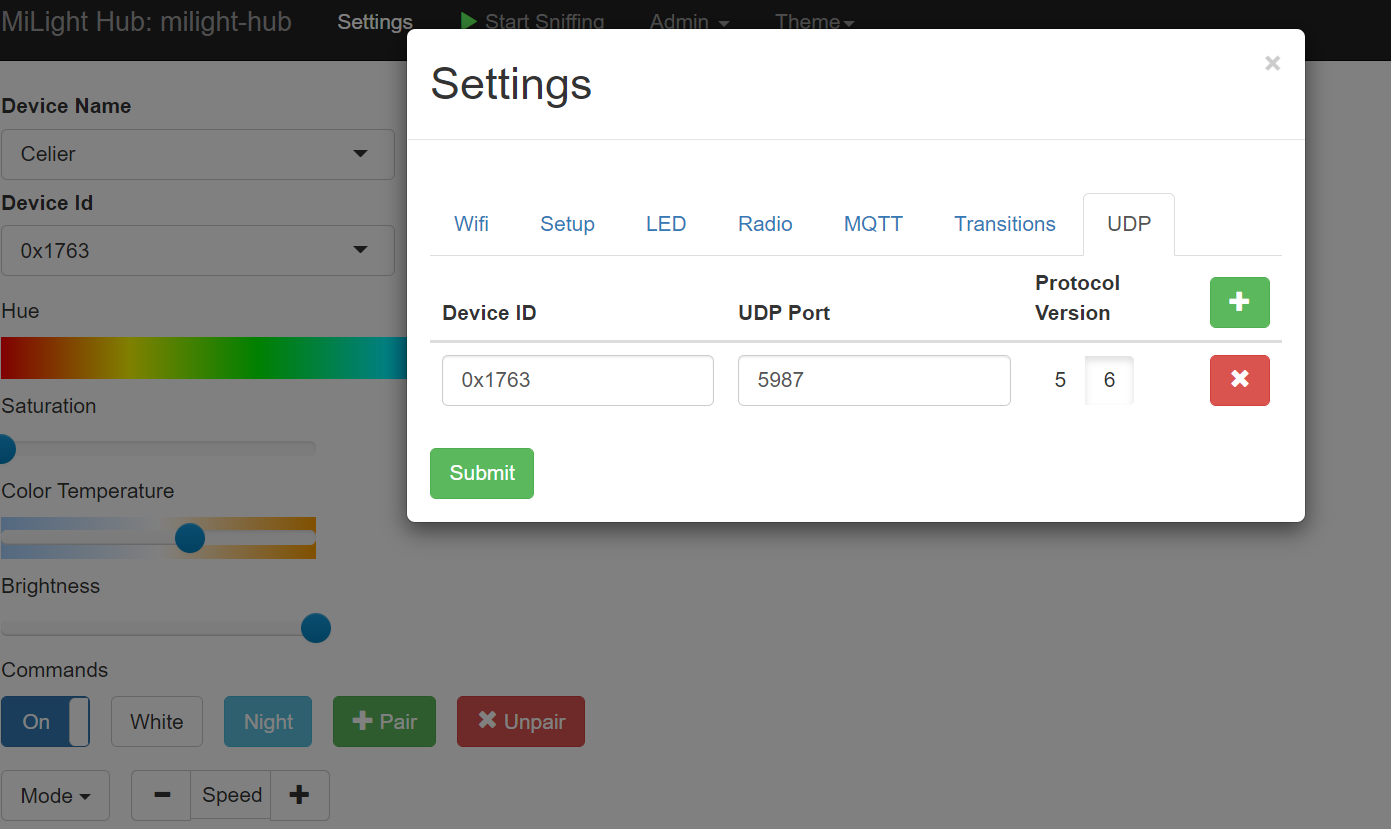Open the Mode dropdown
Viewport: 1391px width, 829px height.
pos(56,796)
